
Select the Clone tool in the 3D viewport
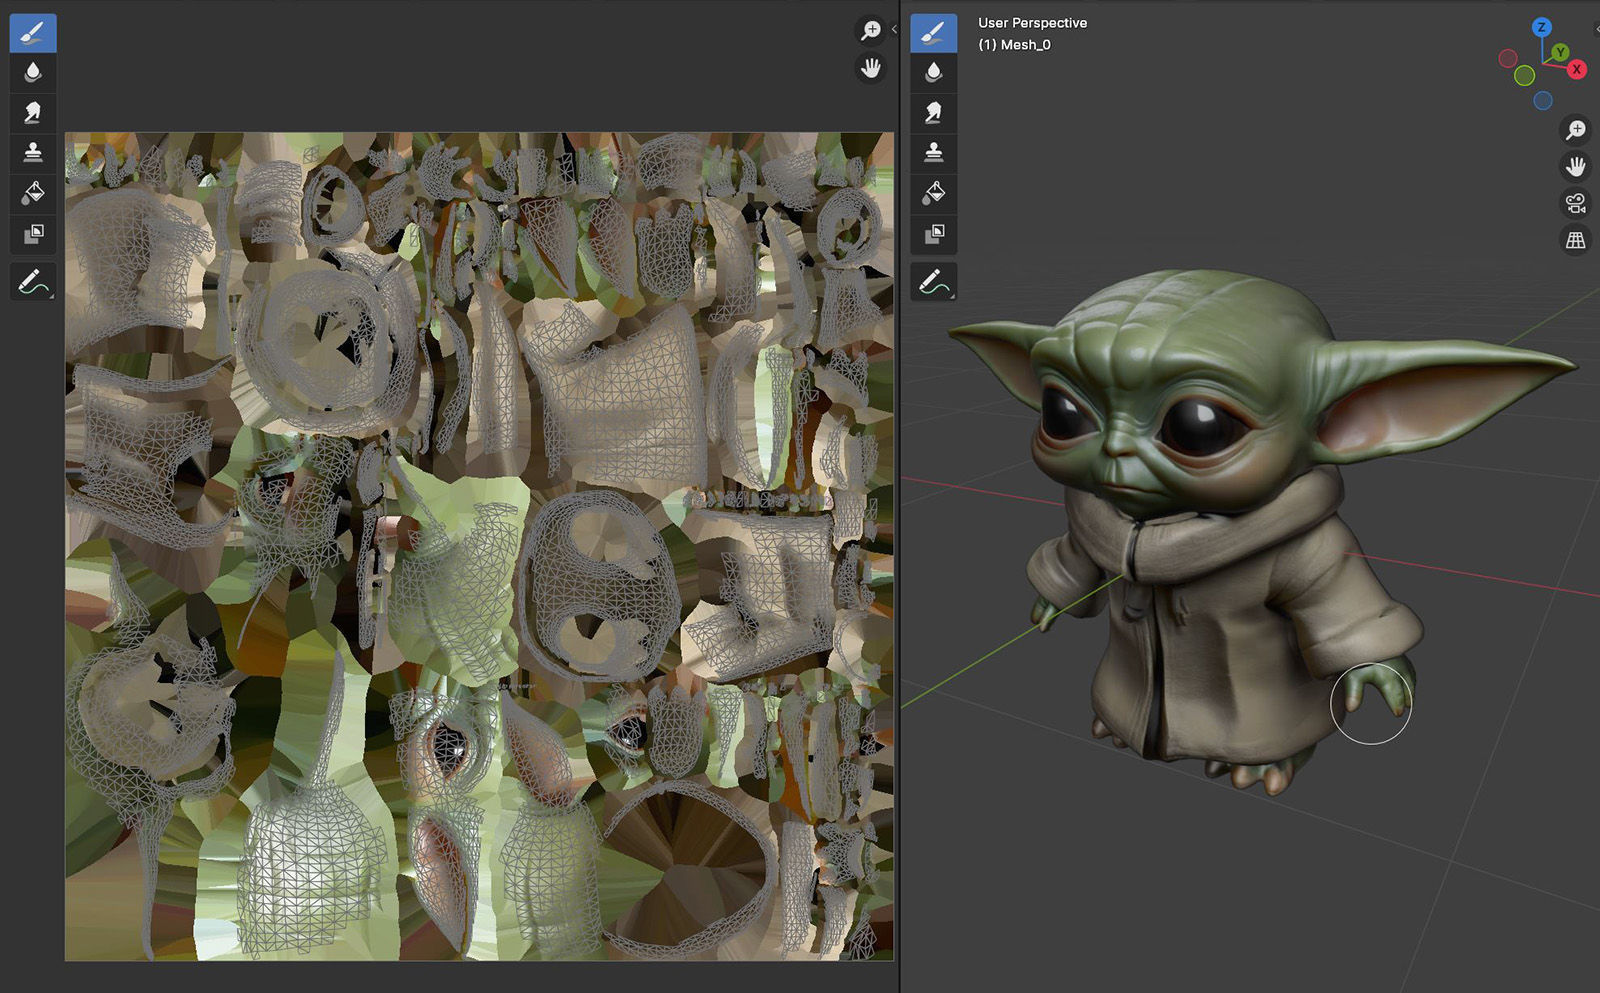933,153
